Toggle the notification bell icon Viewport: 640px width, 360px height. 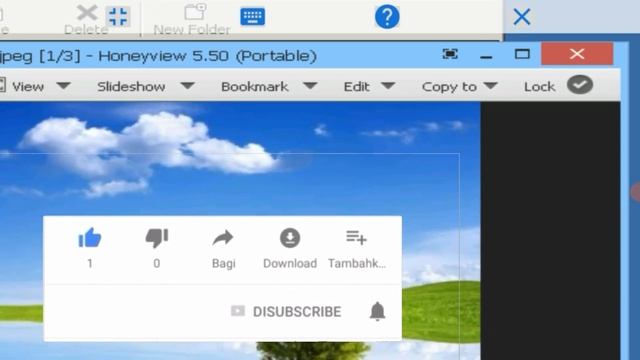coord(377,311)
